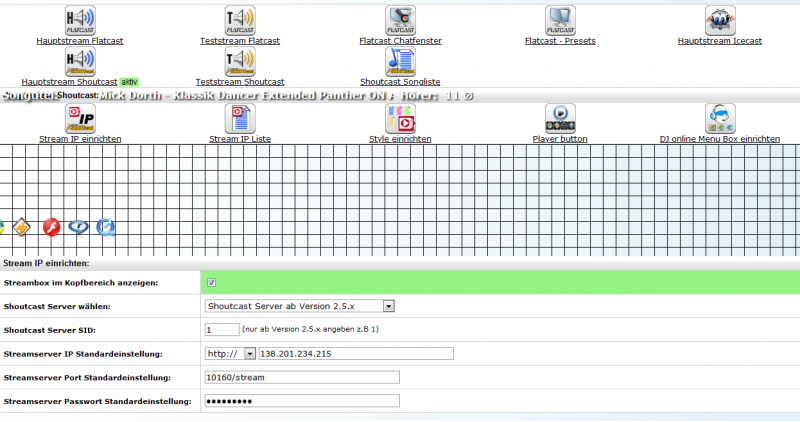This screenshot has height=422, width=800.
Task: Click the Teststream Shoutcast link
Action: click(x=240, y=81)
